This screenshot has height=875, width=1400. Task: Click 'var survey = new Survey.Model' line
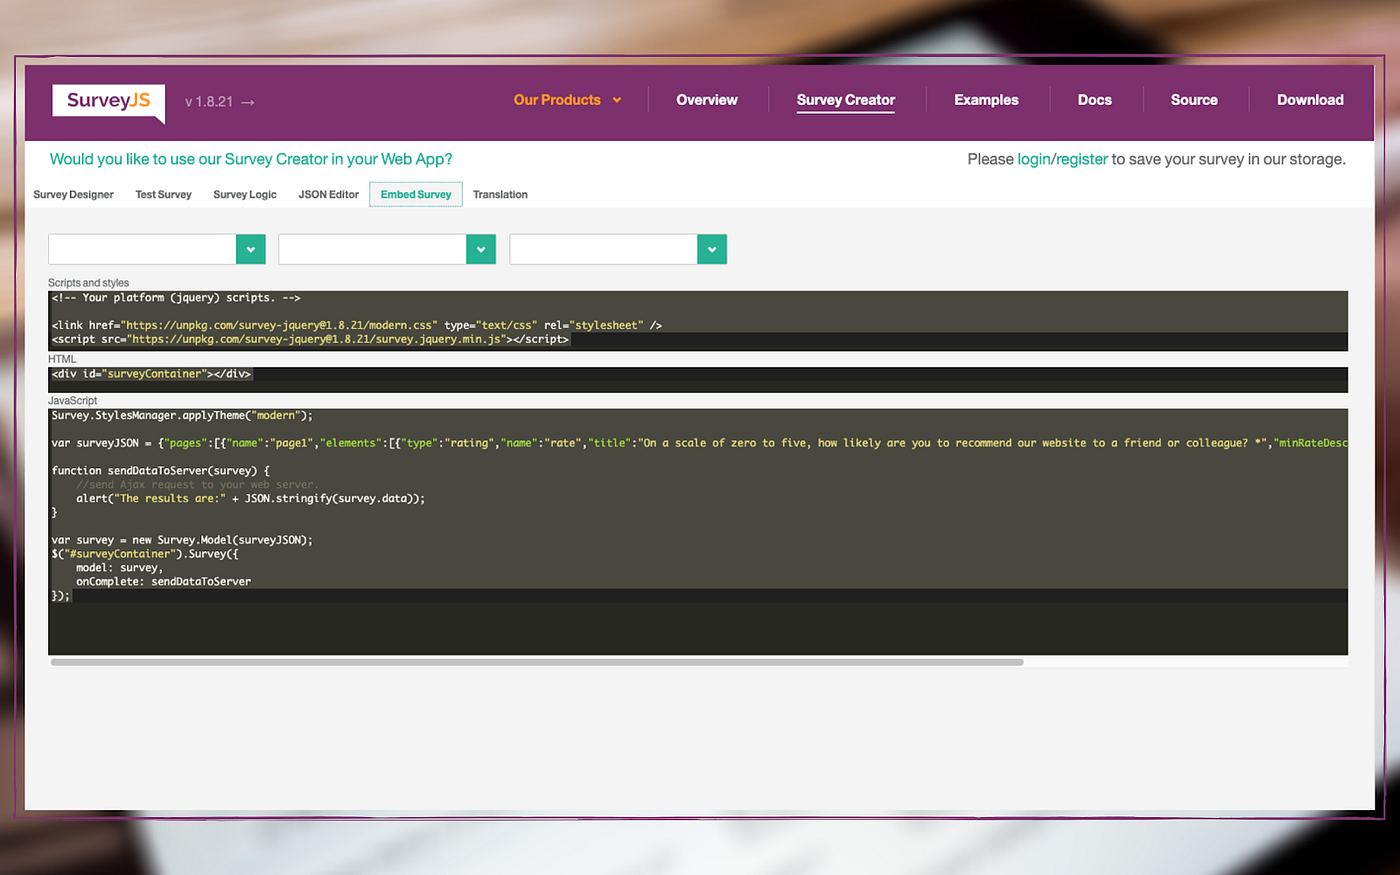coord(182,540)
